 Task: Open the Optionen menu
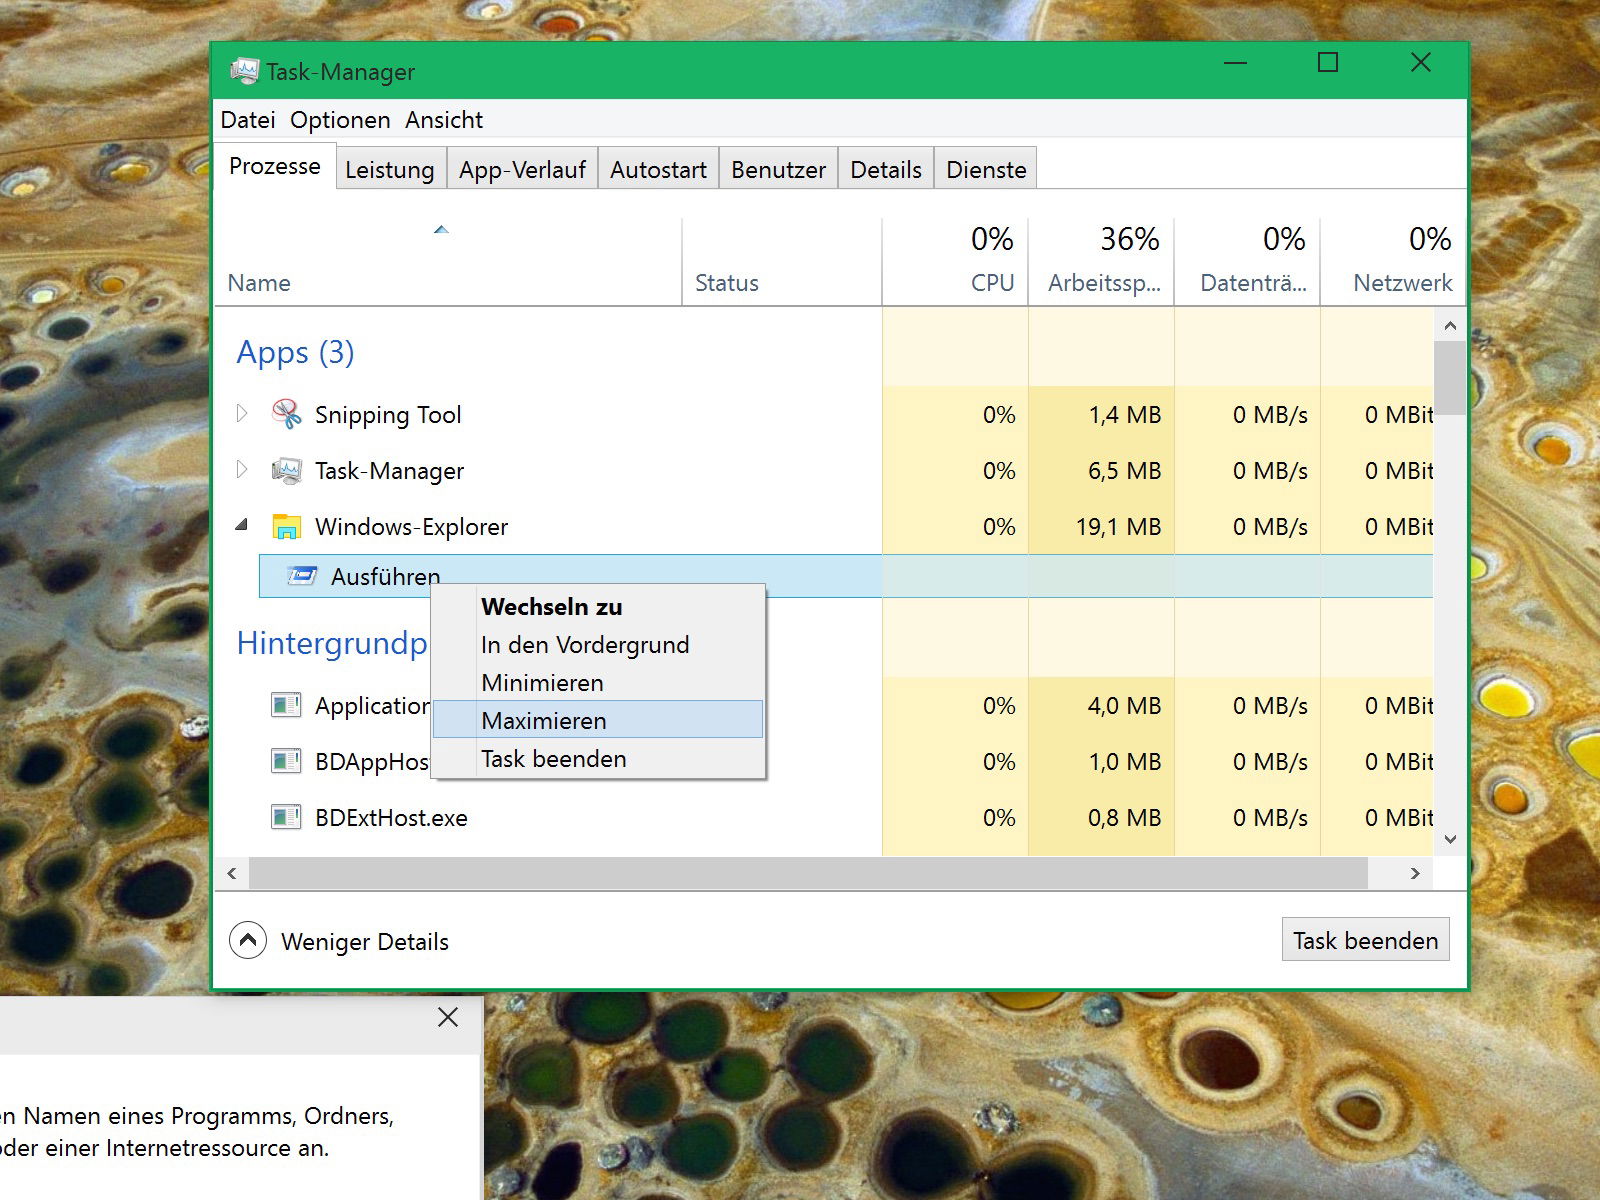click(x=340, y=120)
